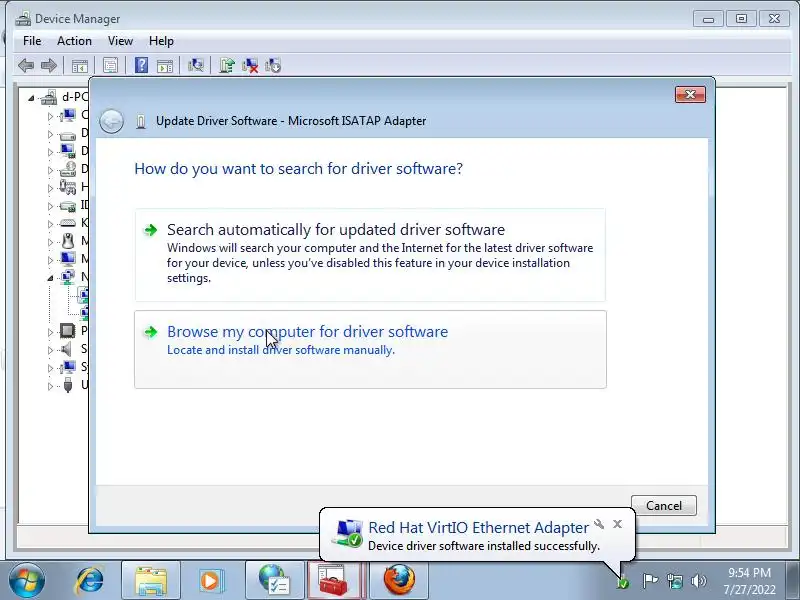
Task: Open the View menu
Action: (x=120, y=41)
